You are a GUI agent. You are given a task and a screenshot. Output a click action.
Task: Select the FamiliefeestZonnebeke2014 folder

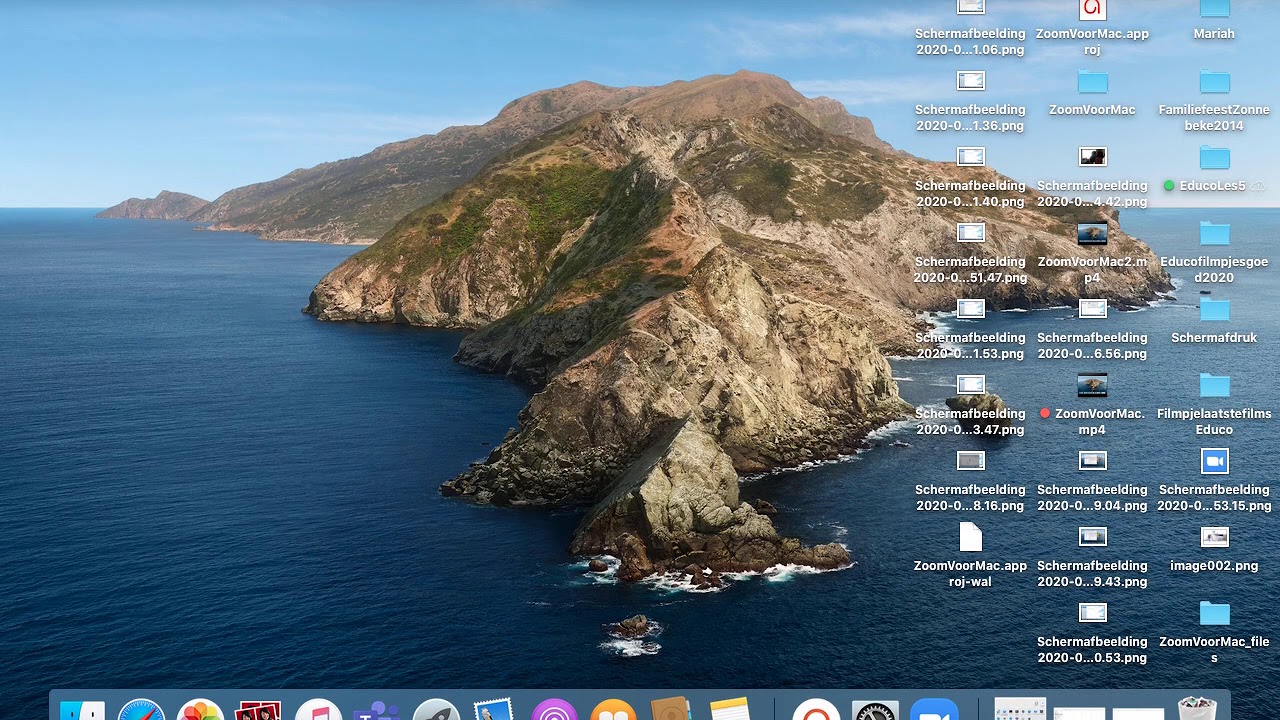click(x=1214, y=100)
